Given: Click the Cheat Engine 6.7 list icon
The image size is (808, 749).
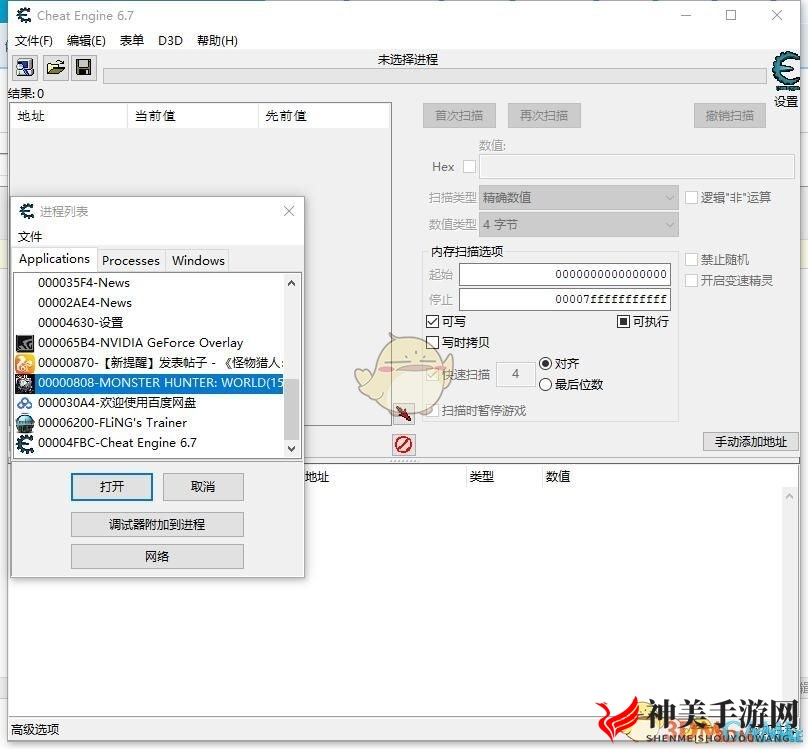Looking at the screenshot, I should tap(25, 443).
